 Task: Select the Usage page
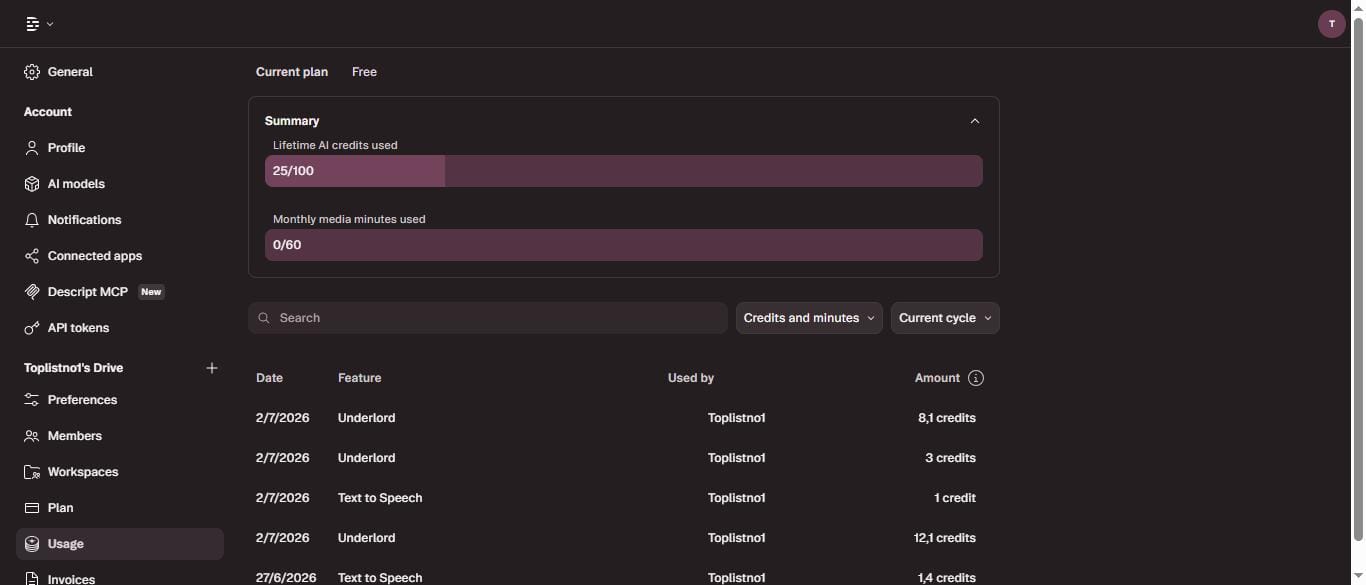pos(120,544)
